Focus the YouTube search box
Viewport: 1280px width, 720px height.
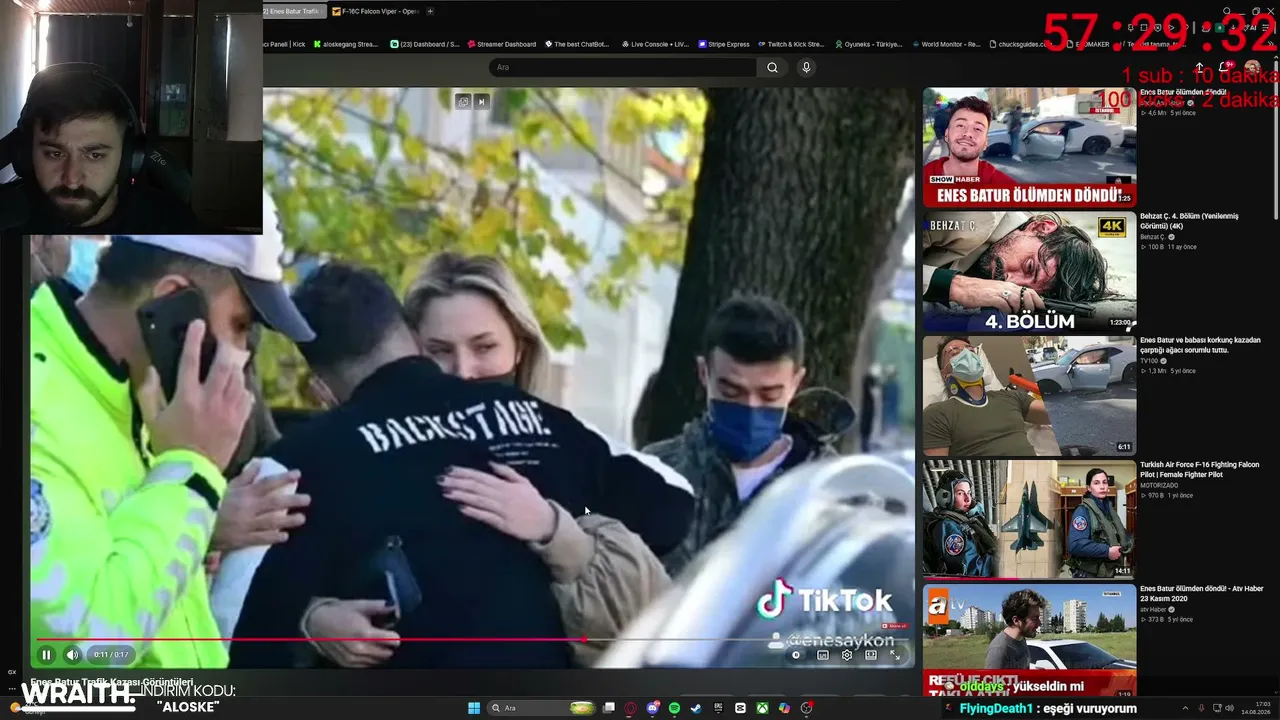[622, 67]
